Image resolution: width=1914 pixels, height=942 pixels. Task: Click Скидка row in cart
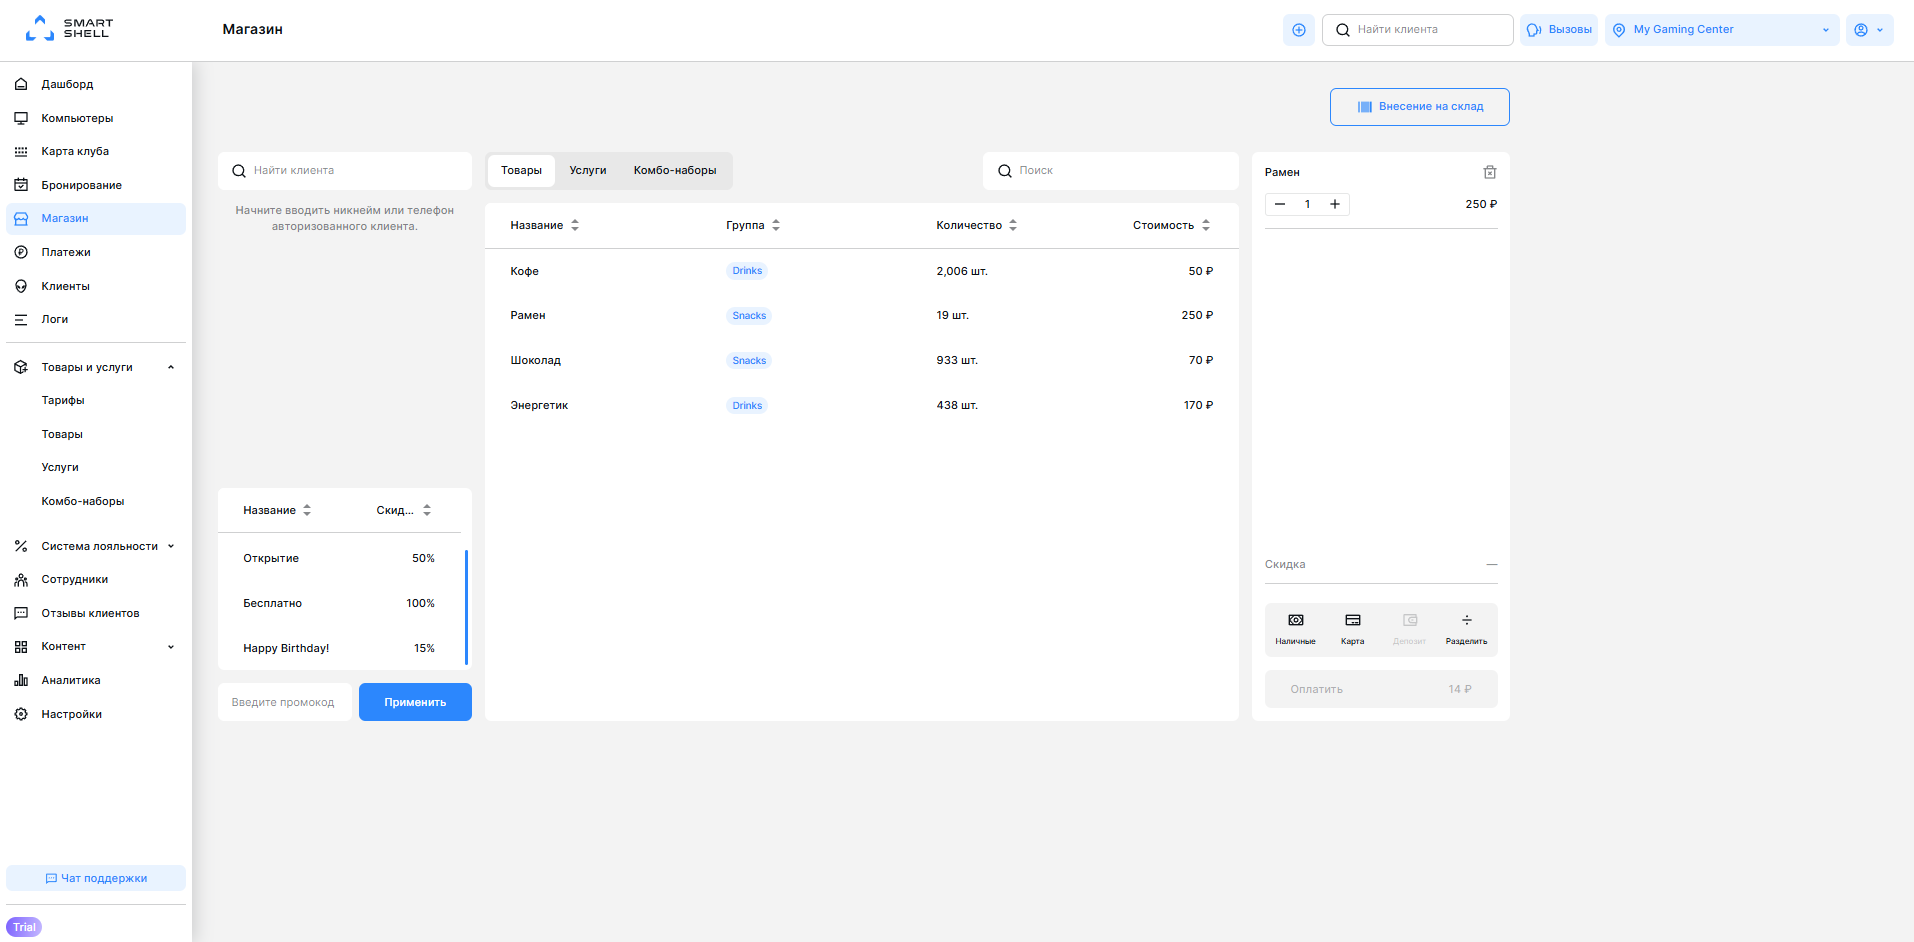(1381, 564)
